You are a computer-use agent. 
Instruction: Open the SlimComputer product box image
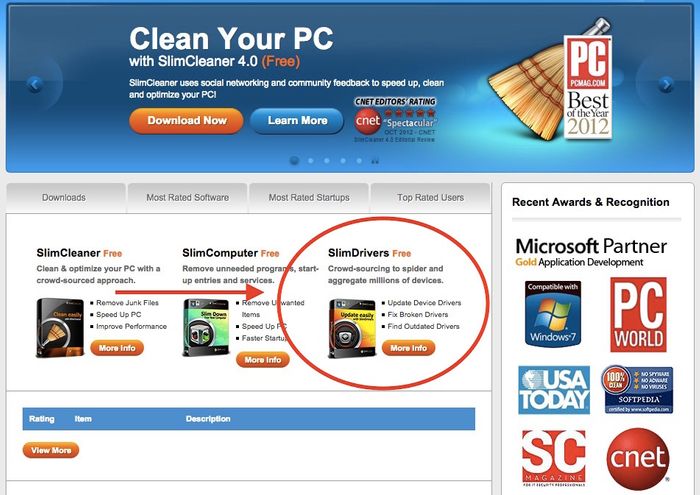pos(206,328)
